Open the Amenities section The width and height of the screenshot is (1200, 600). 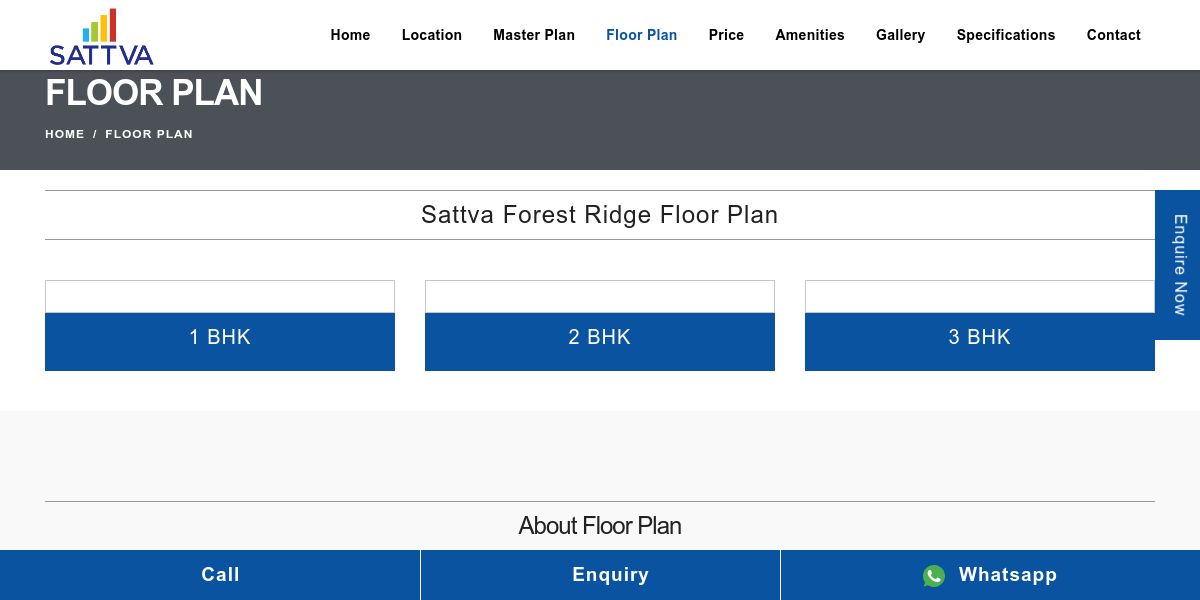pos(810,35)
